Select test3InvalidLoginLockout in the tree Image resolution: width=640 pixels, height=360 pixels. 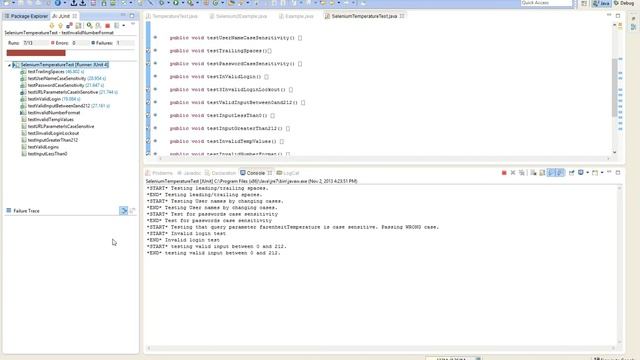point(50,133)
